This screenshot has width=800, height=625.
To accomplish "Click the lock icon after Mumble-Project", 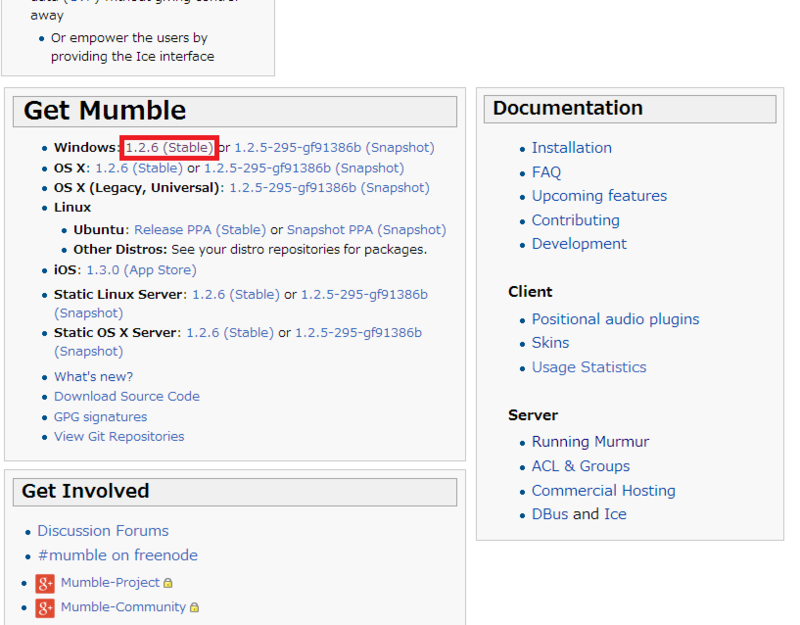I will [x=168, y=583].
